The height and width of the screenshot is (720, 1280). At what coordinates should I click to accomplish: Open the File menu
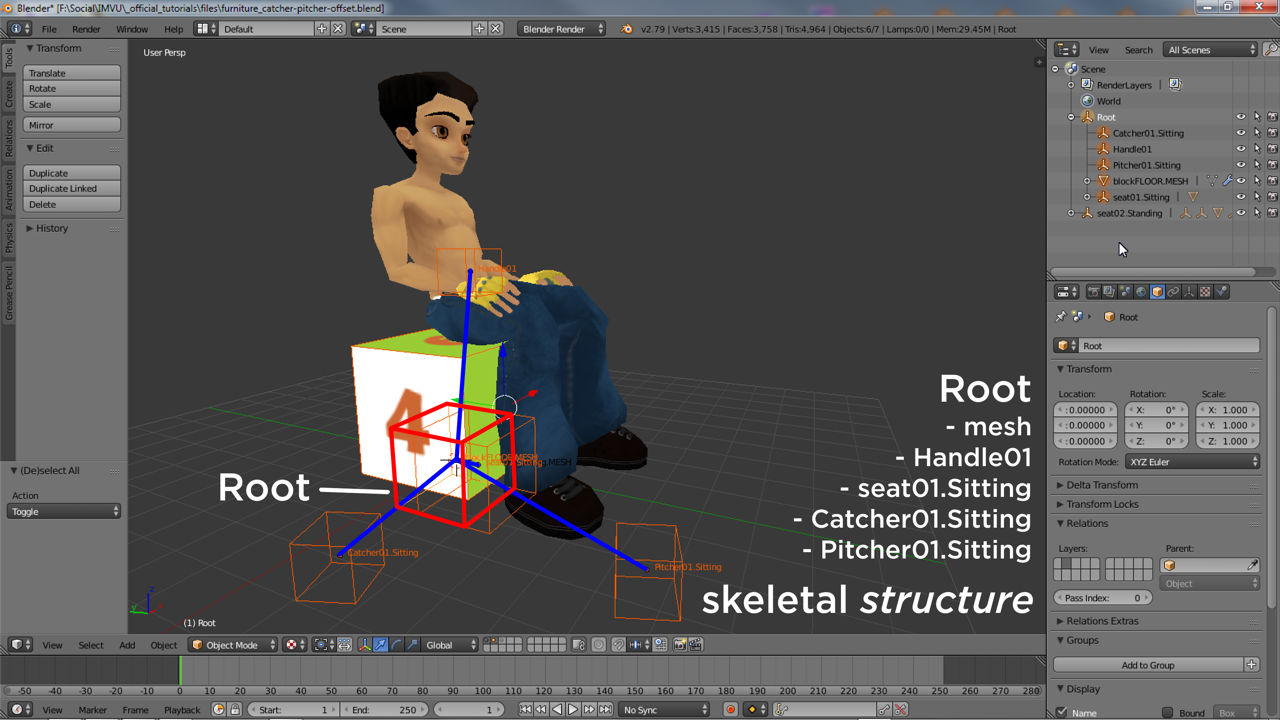(x=49, y=29)
